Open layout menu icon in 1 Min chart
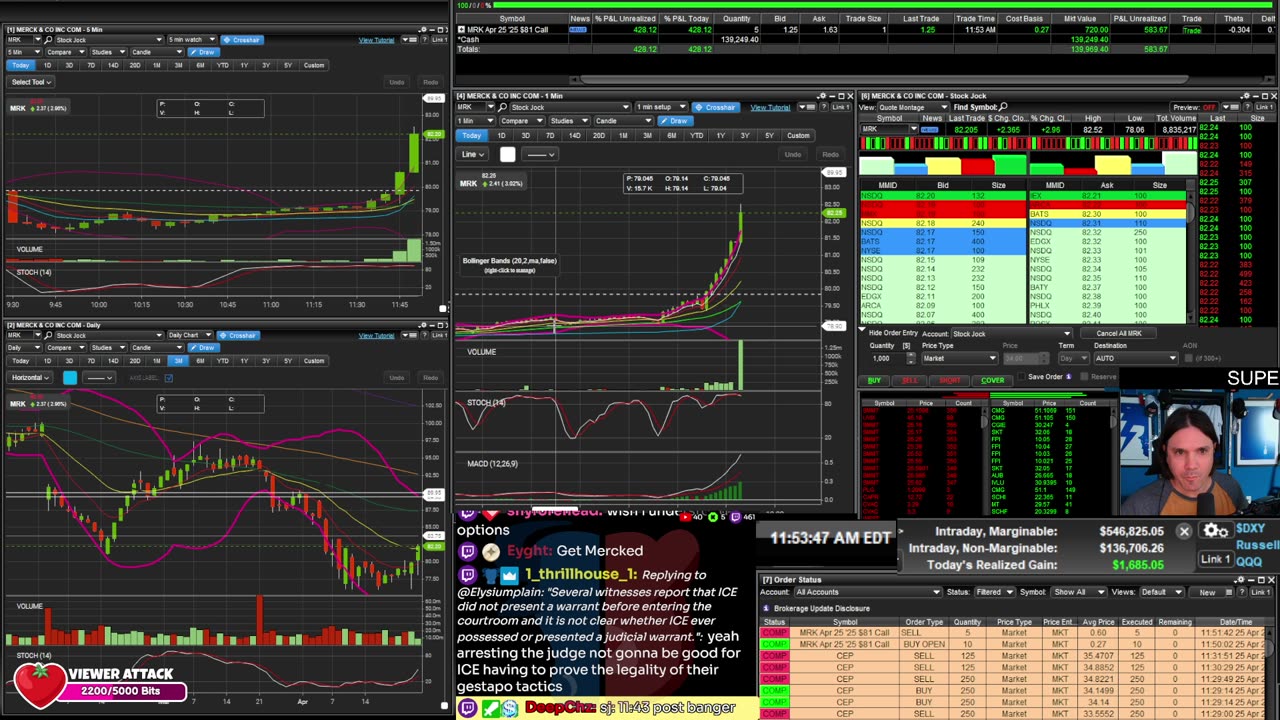This screenshot has height=720, width=1280. pos(810,107)
